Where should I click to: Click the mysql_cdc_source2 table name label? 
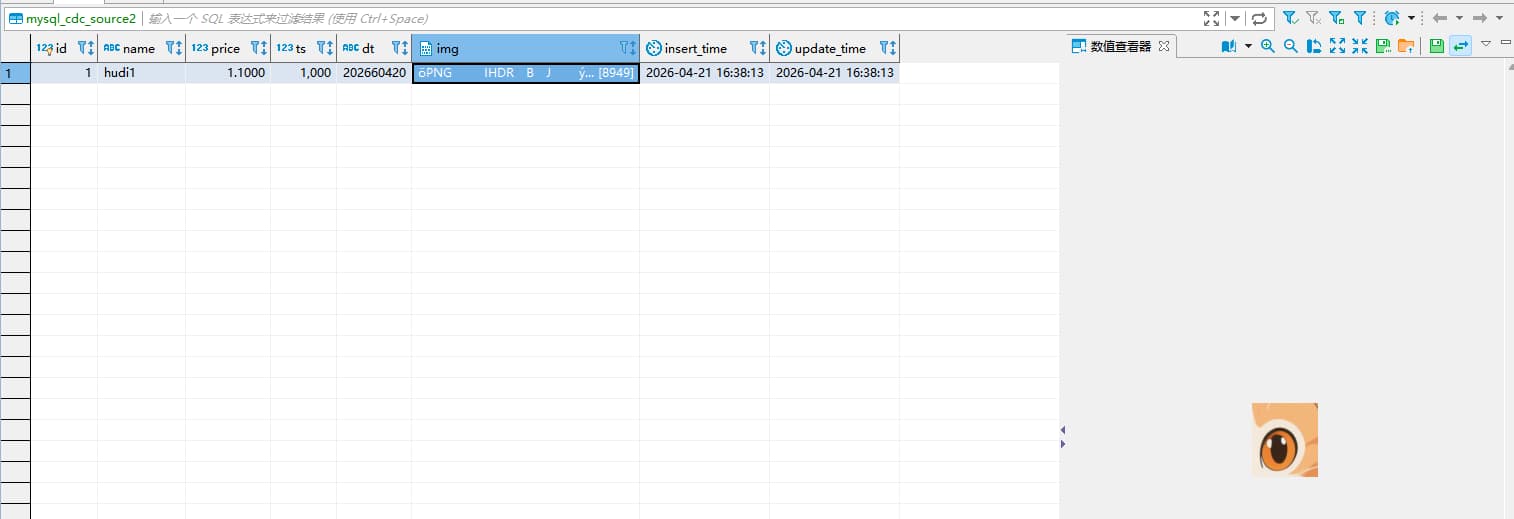(80, 19)
